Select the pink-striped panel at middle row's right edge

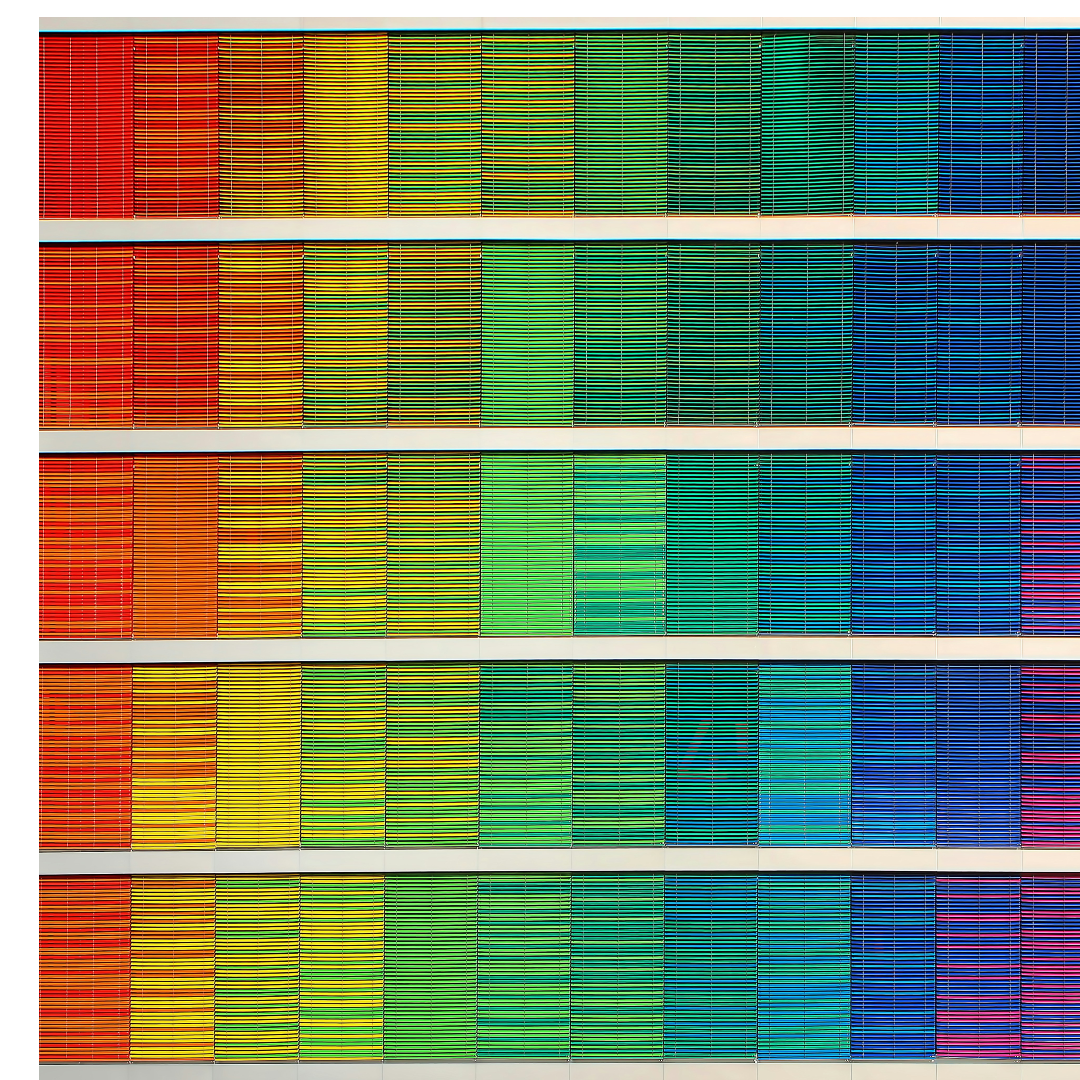pyautogui.click(x=1050, y=545)
